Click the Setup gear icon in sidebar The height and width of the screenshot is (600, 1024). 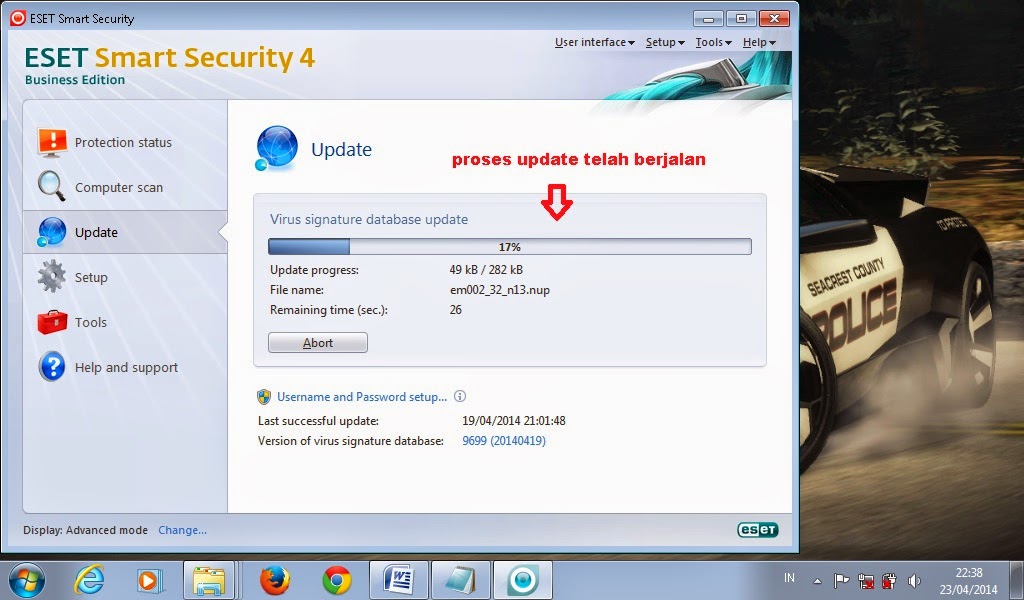(x=52, y=277)
